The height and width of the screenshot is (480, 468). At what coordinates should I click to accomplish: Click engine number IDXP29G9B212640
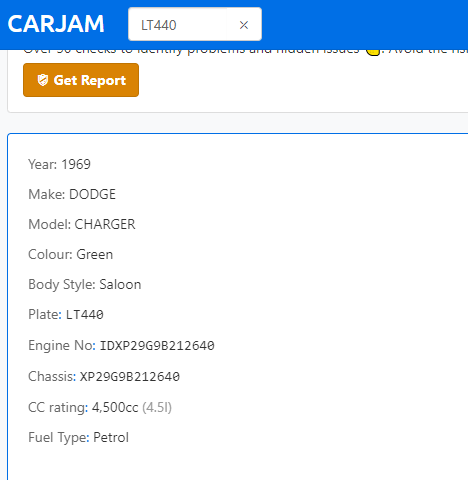(x=157, y=346)
